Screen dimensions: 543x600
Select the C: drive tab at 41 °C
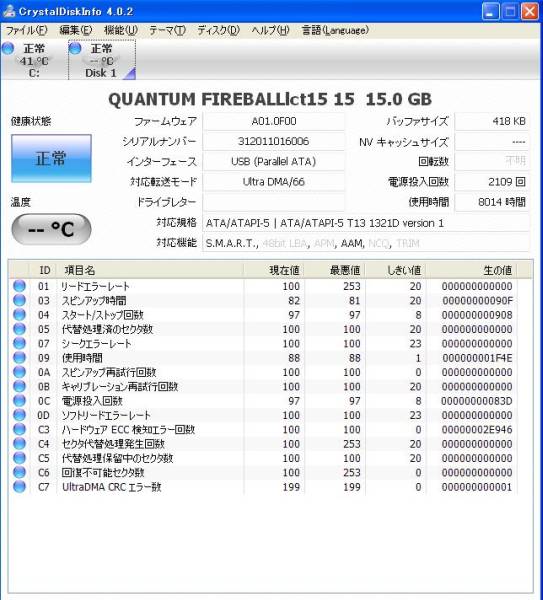(x=34, y=60)
